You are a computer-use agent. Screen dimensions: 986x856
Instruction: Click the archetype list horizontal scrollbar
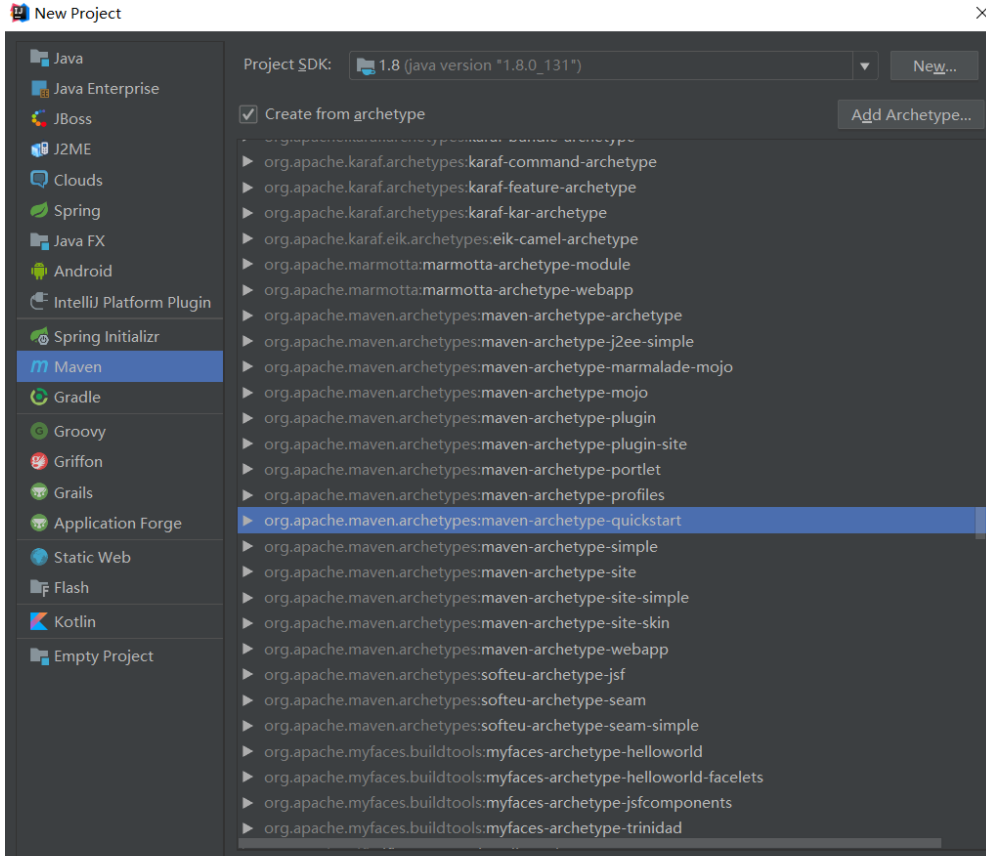tap(591, 842)
